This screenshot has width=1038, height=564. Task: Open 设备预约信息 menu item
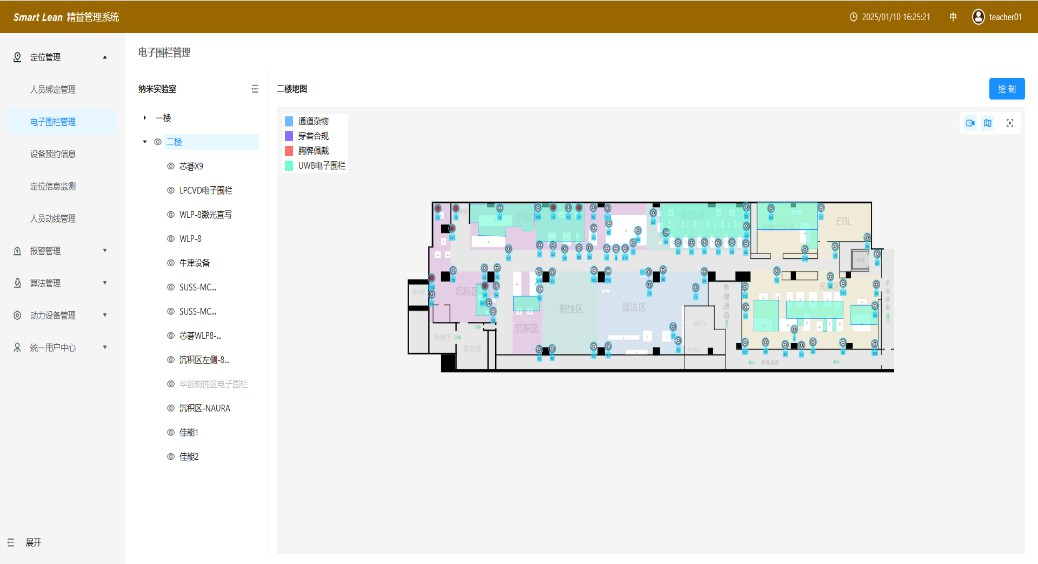pos(53,154)
